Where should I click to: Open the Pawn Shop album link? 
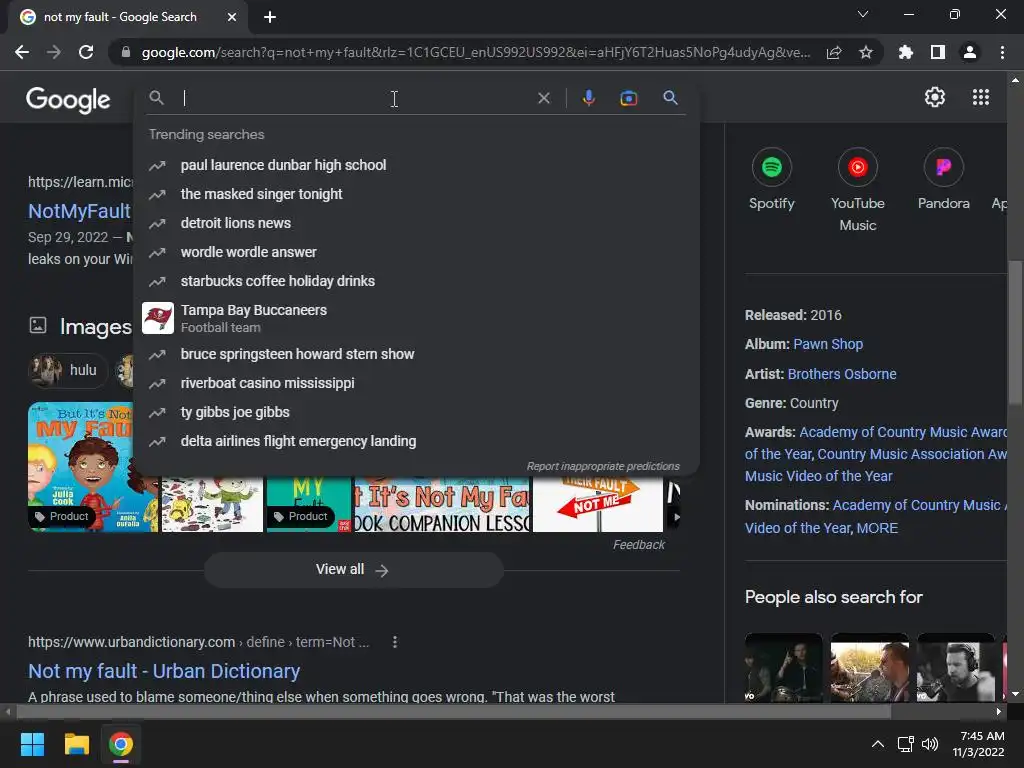828,344
